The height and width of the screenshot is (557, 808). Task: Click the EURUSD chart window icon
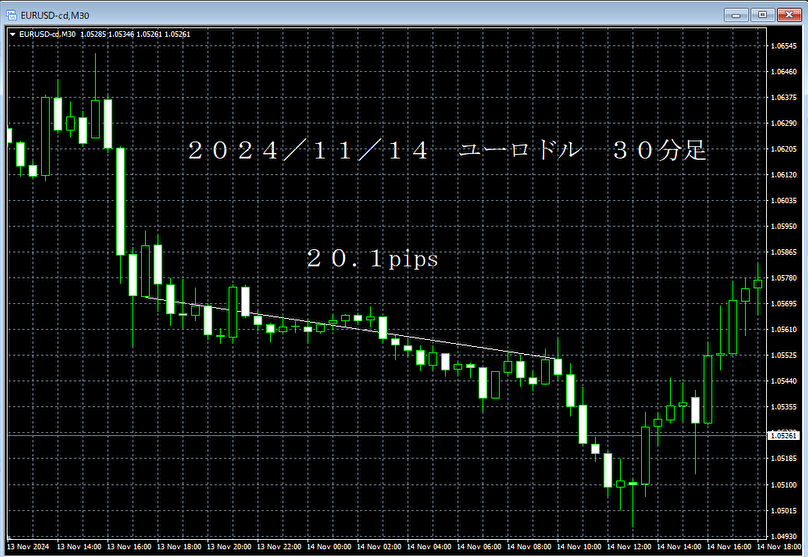click(11, 15)
